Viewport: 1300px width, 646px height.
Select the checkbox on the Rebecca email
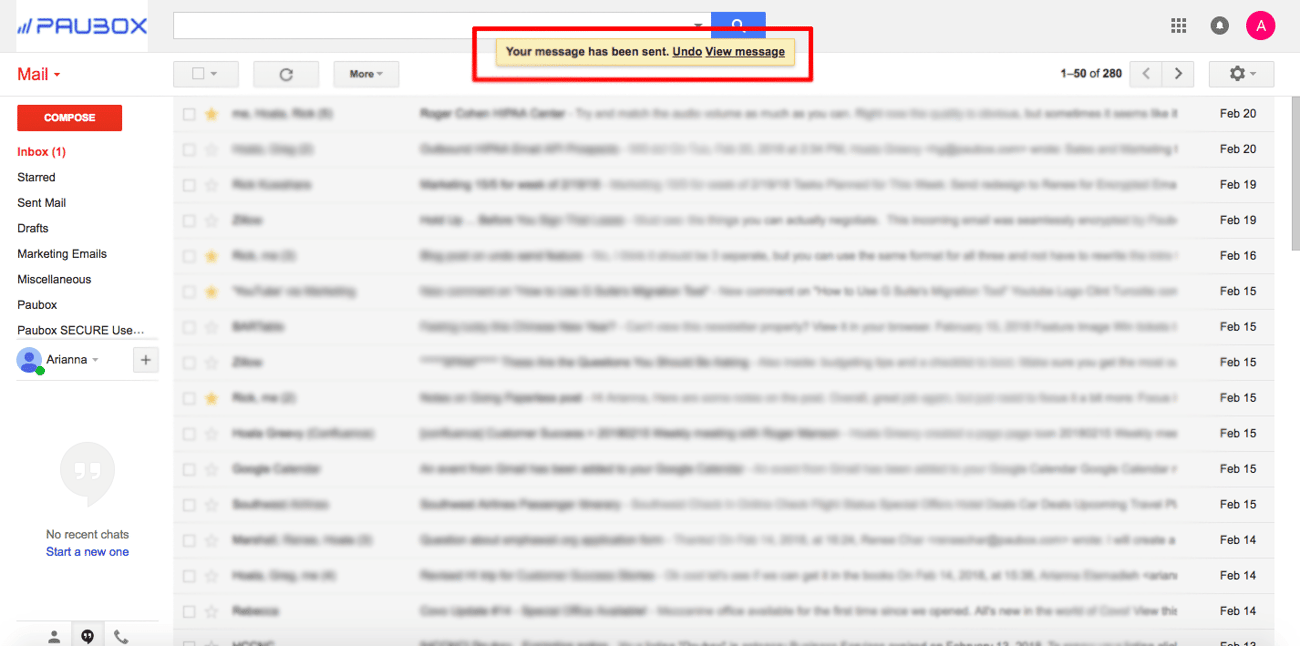(x=188, y=610)
